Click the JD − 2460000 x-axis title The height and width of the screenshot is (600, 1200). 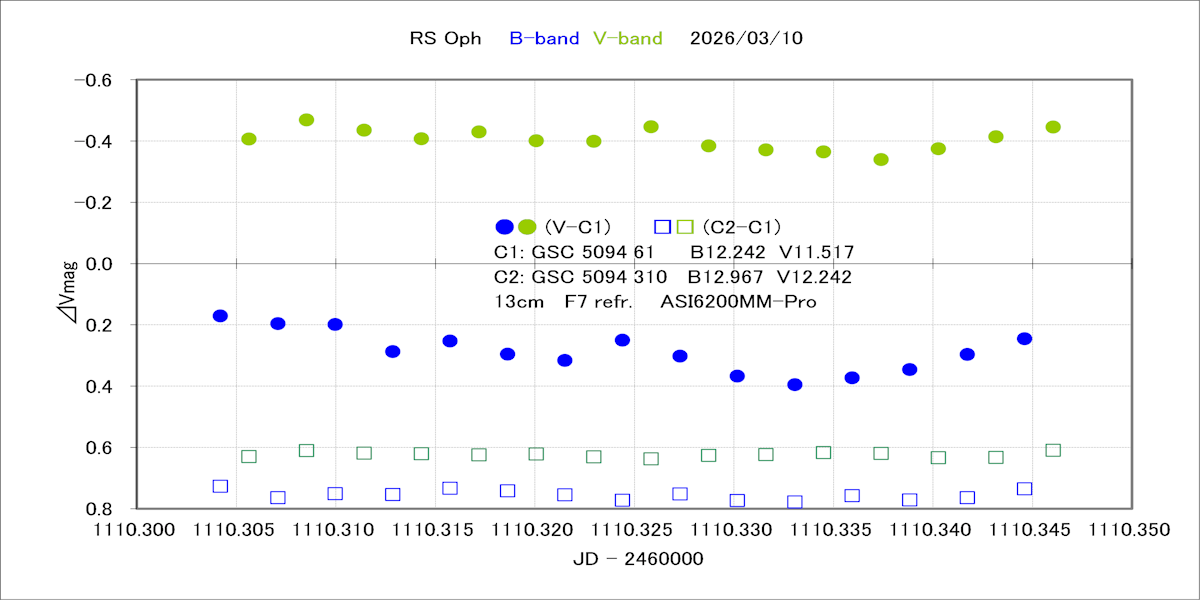638,559
